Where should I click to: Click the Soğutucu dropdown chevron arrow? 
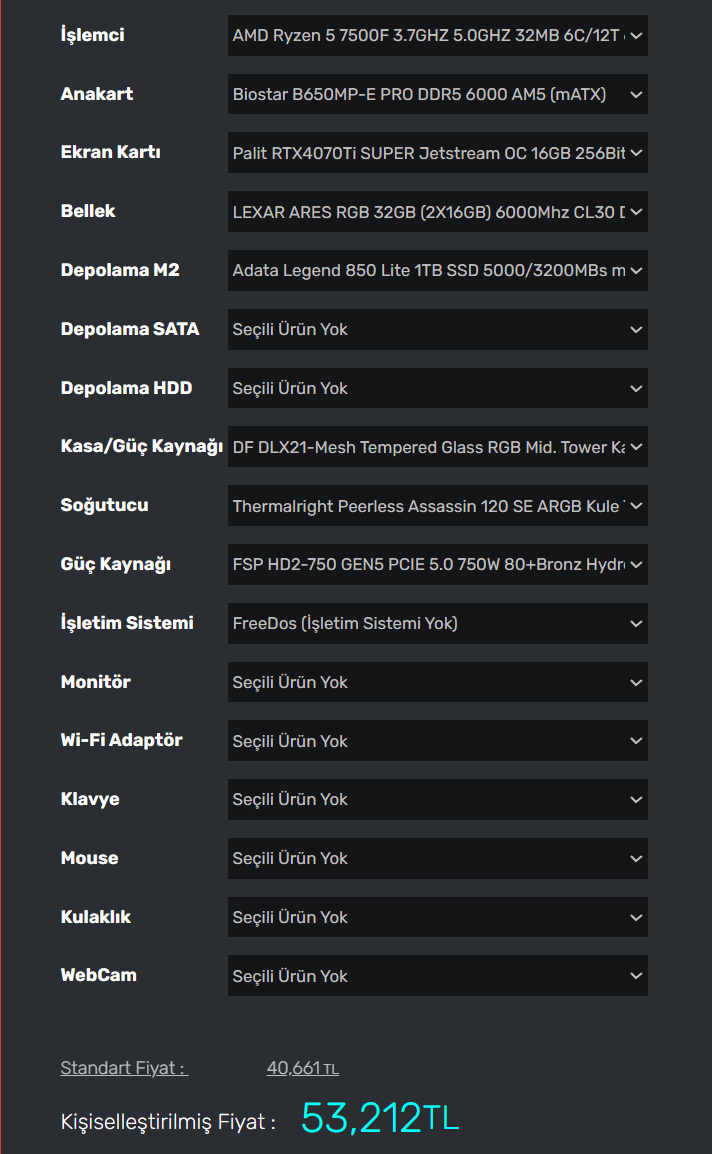pyautogui.click(x=637, y=506)
